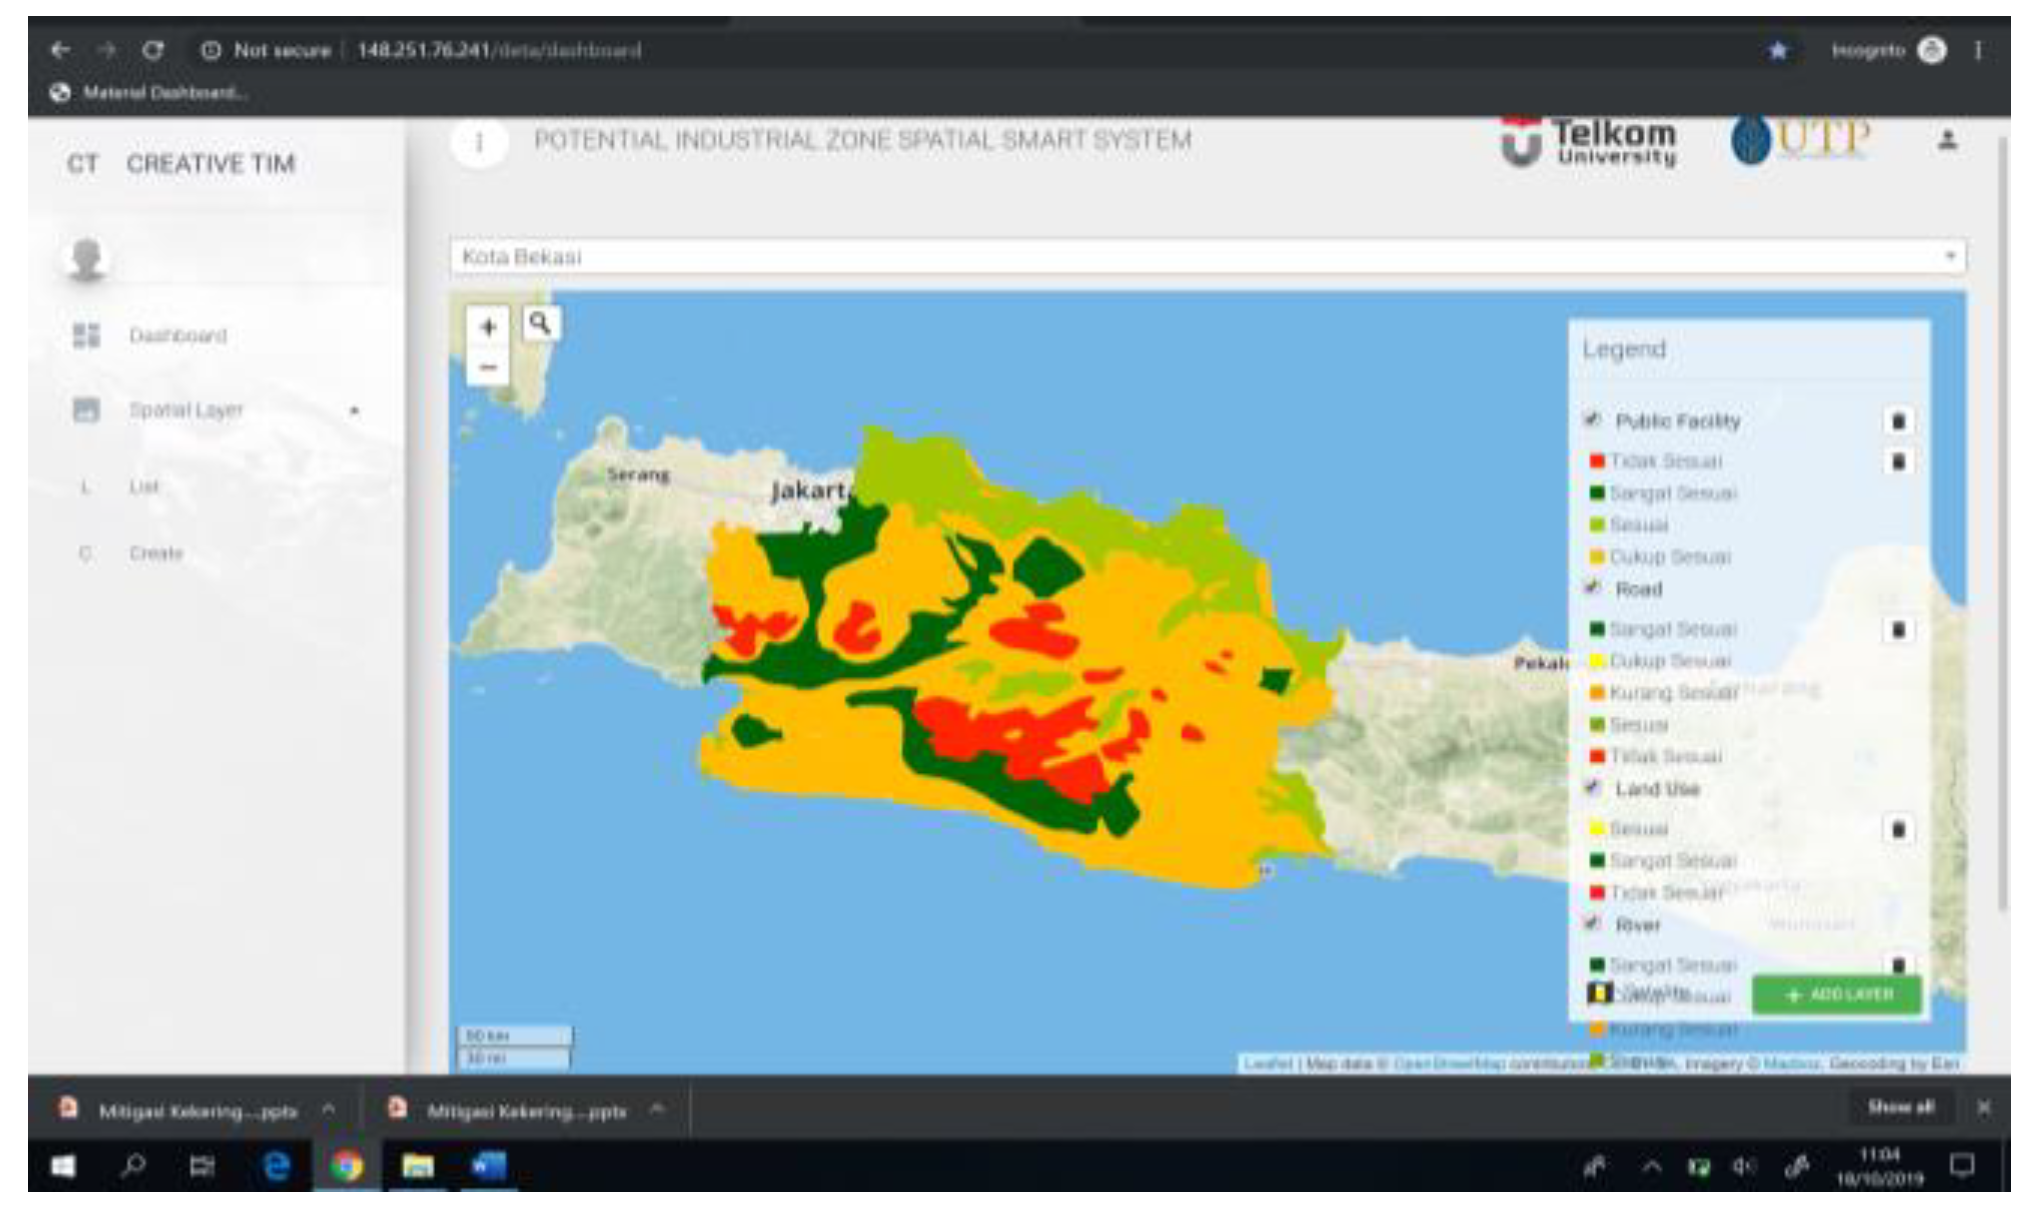Image resolution: width=2030 pixels, height=1215 pixels.
Task: Click the user profile icon top right
Action: [x=1946, y=140]
